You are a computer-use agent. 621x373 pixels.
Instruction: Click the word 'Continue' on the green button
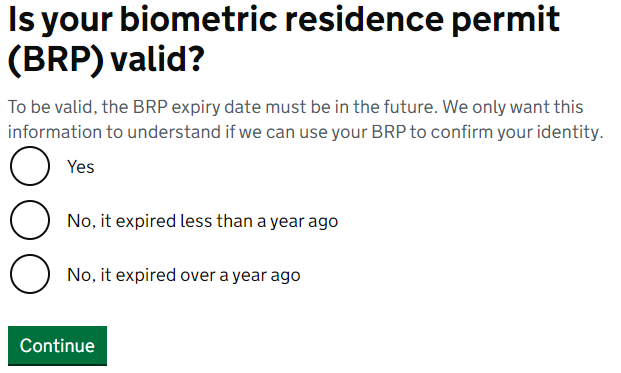coord(57,346)
